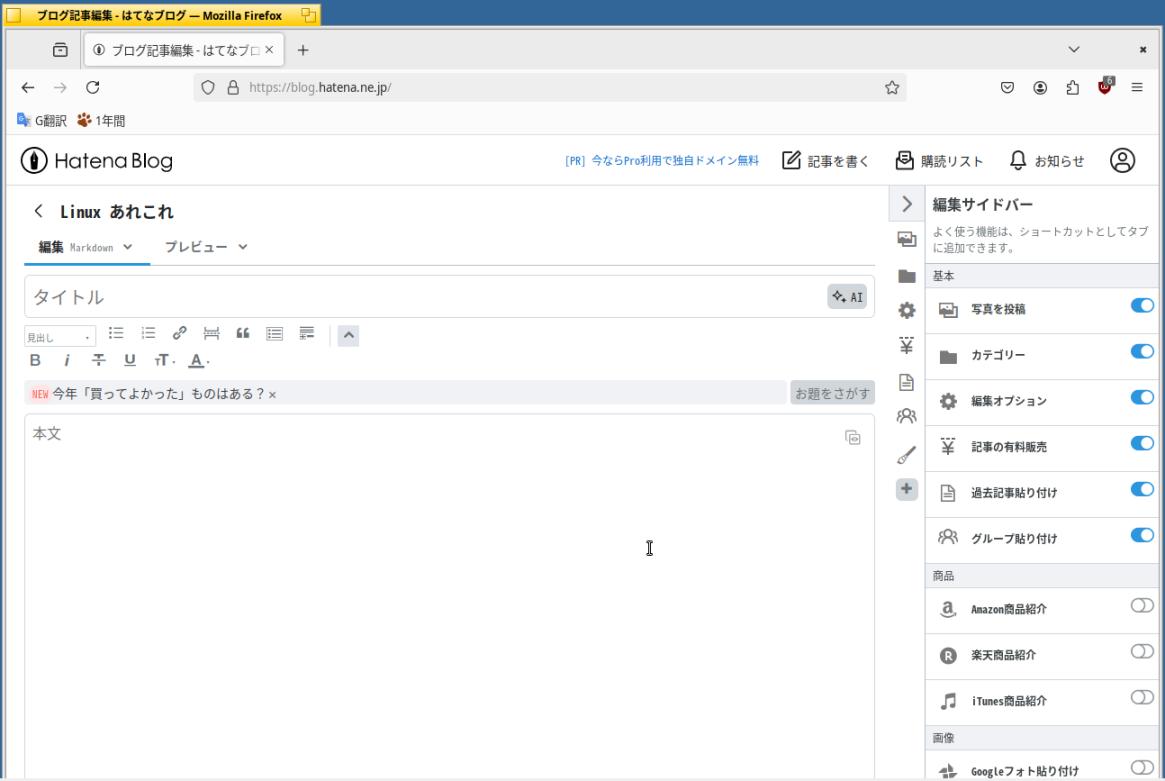Open the Hatena Blog account avatar
The width and height of the screenshot is (1165, 781).
point(1122,161)
